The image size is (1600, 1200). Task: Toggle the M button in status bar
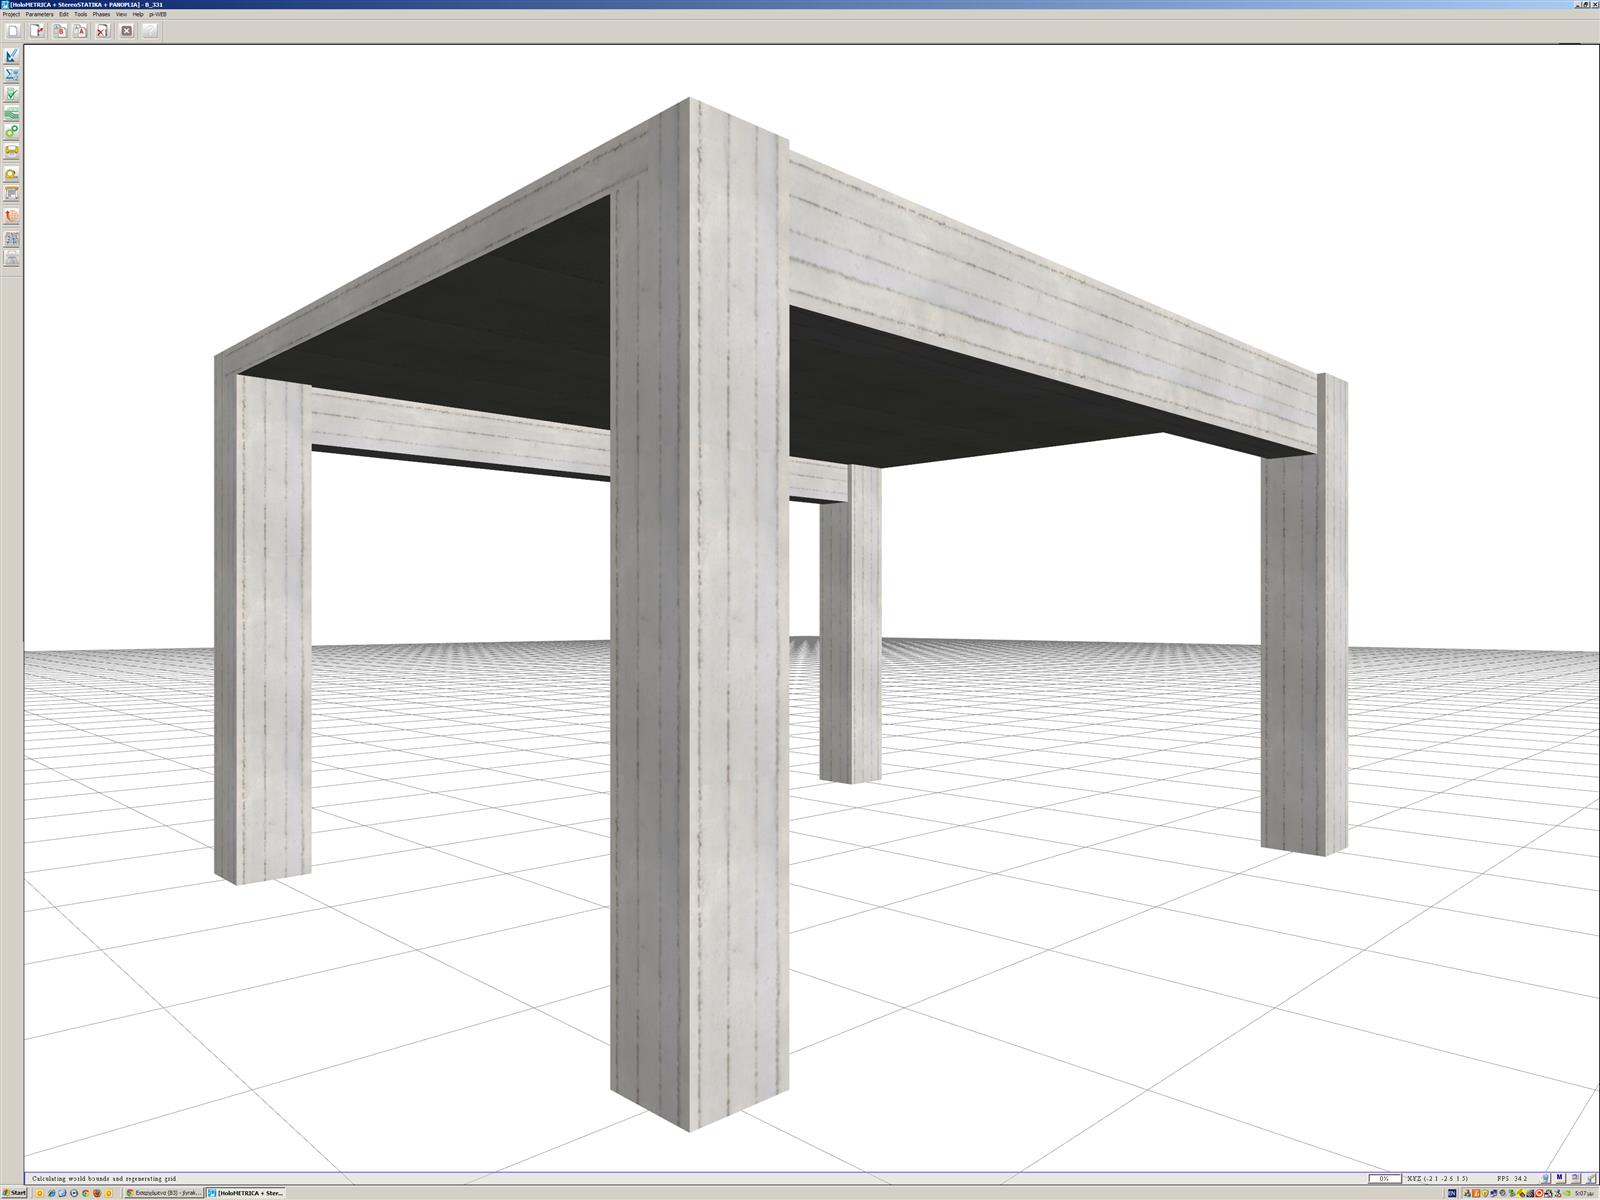click(1559, 1179)
